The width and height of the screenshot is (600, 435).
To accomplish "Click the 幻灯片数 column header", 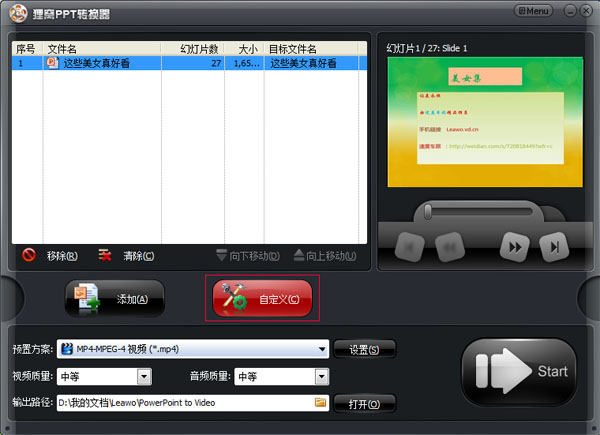I will [x=193, y=49].
